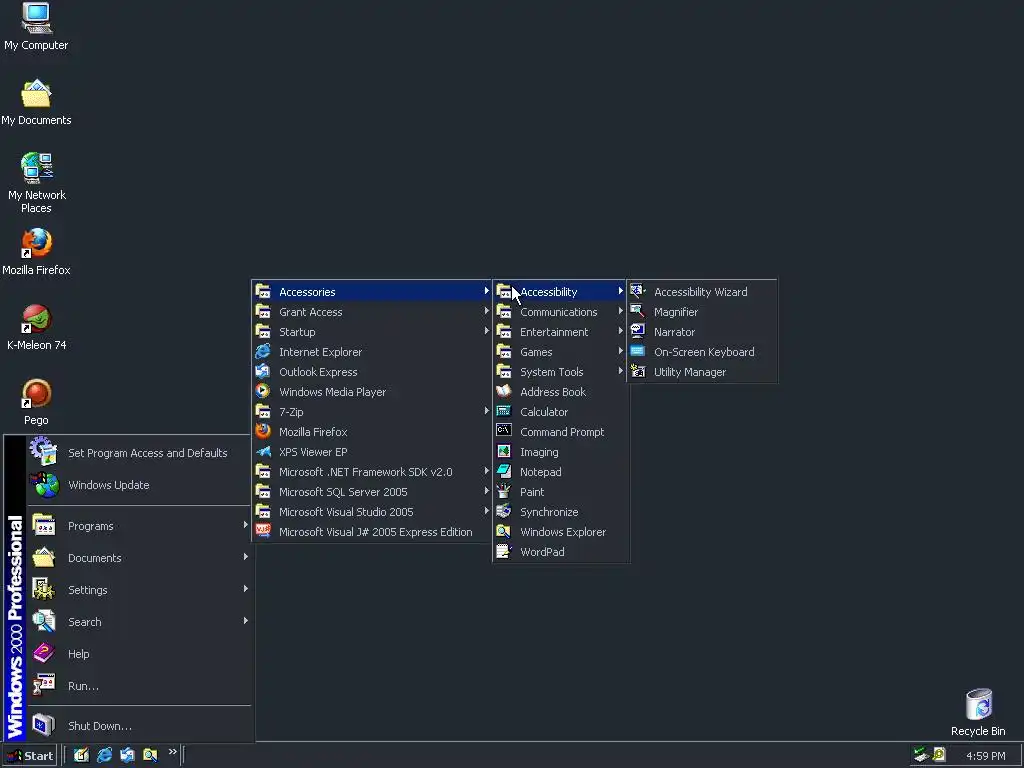The width and height of the screenshot is (1024, 768).
Task: Show more Quick Launch items chevron
Action: (172, 752)
